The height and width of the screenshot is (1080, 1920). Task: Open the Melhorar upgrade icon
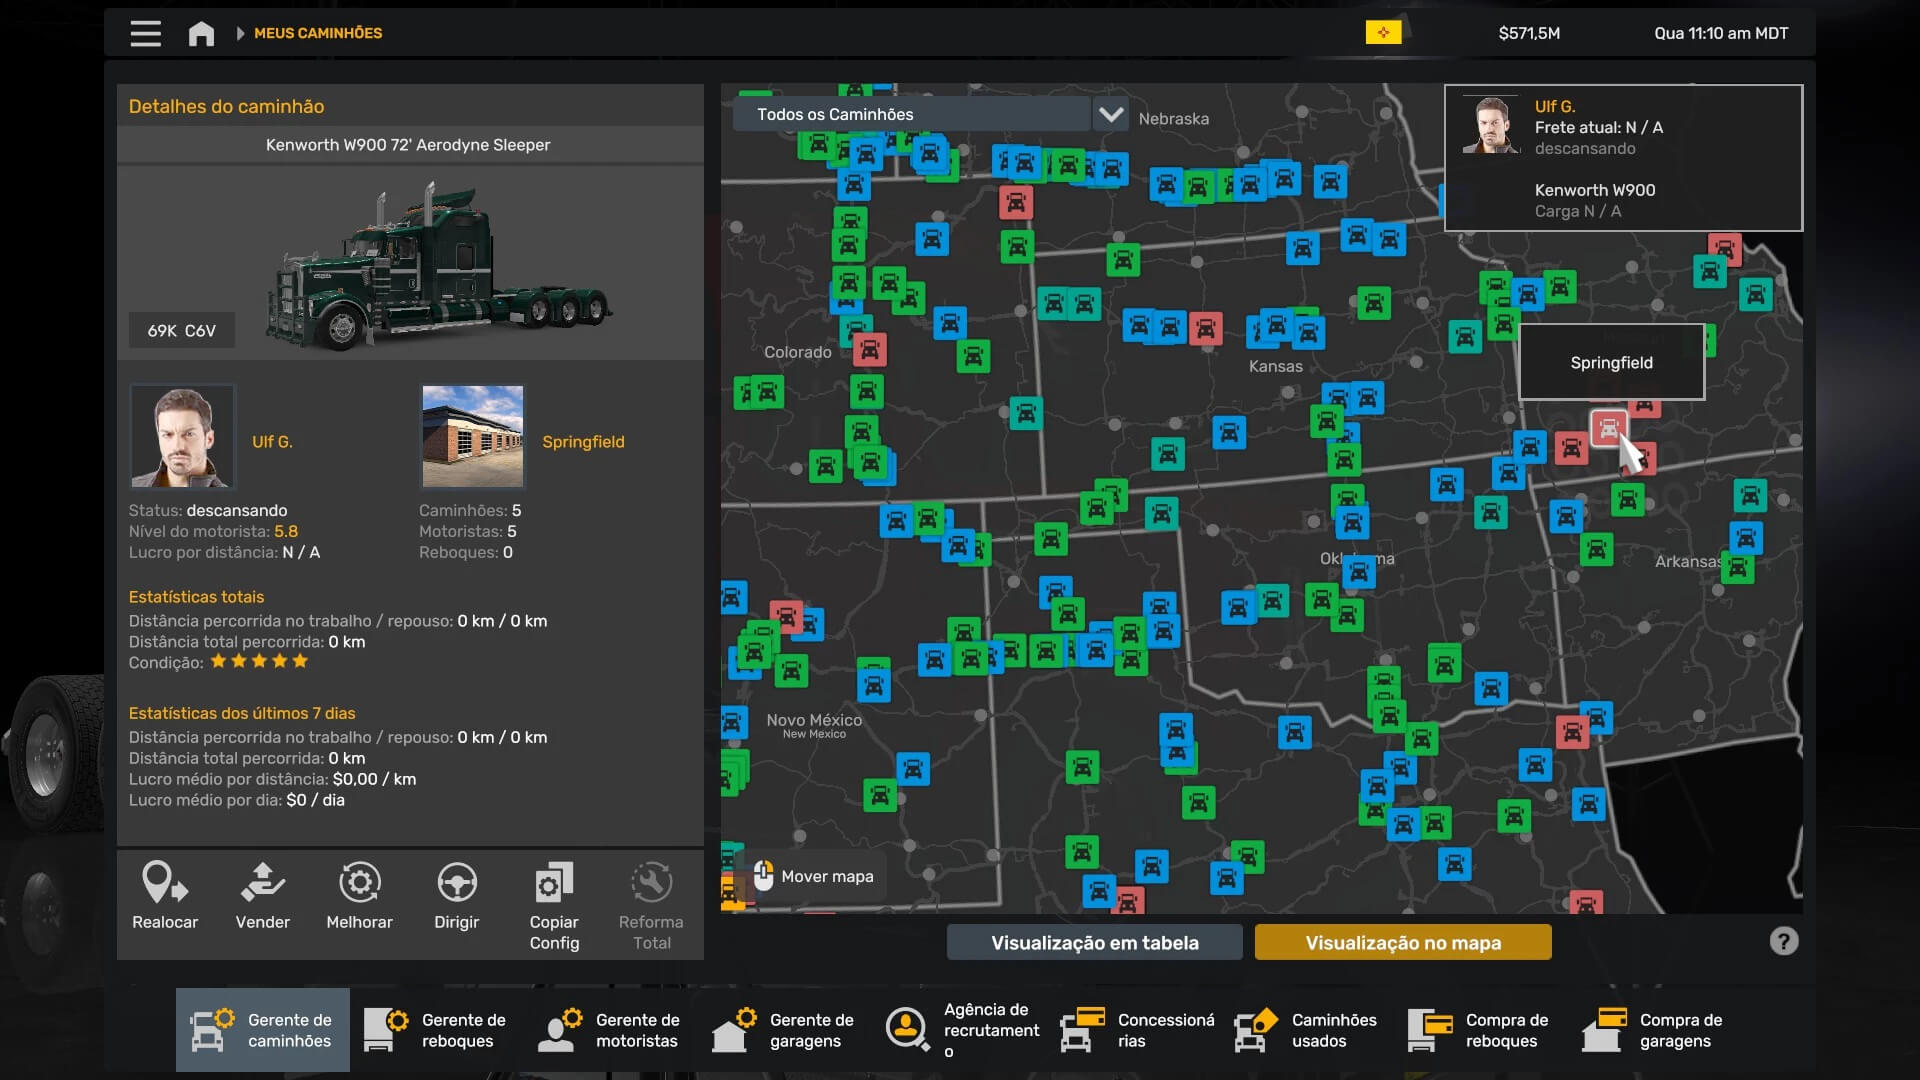359,884
